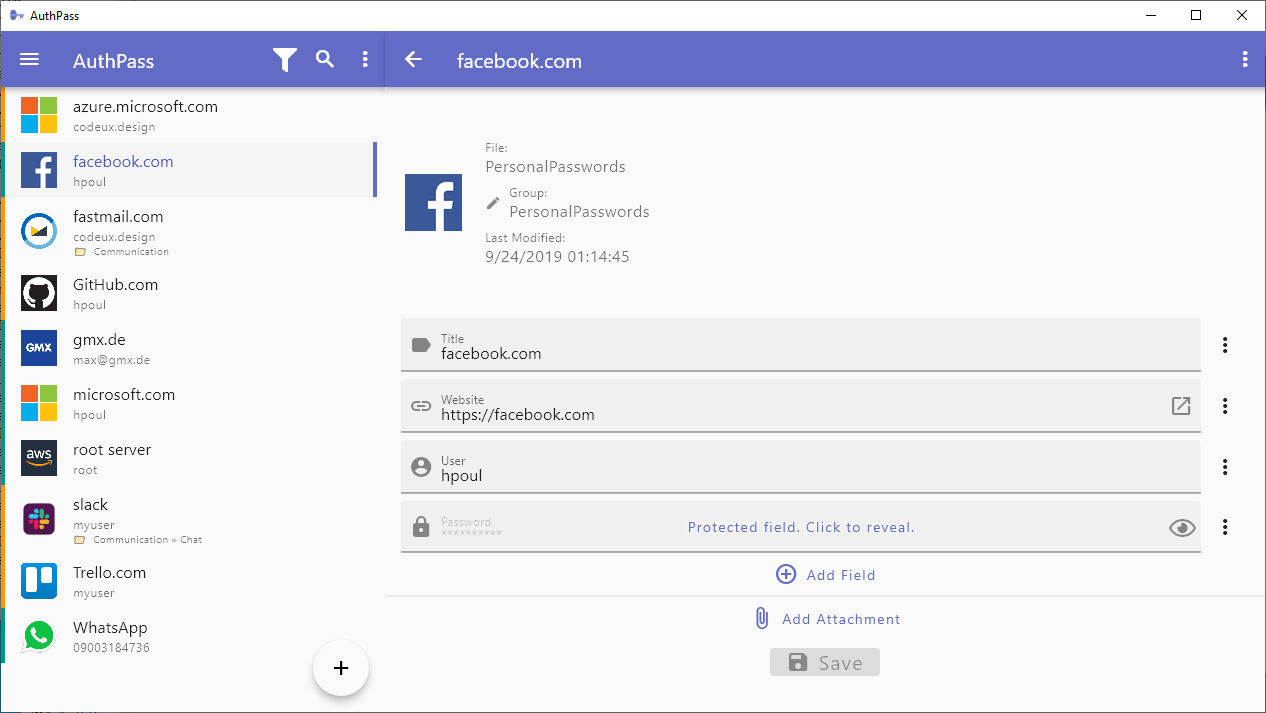The image size is (1266, 713).
Task: Click the Facebook logo in entry list
Action: 39,170
